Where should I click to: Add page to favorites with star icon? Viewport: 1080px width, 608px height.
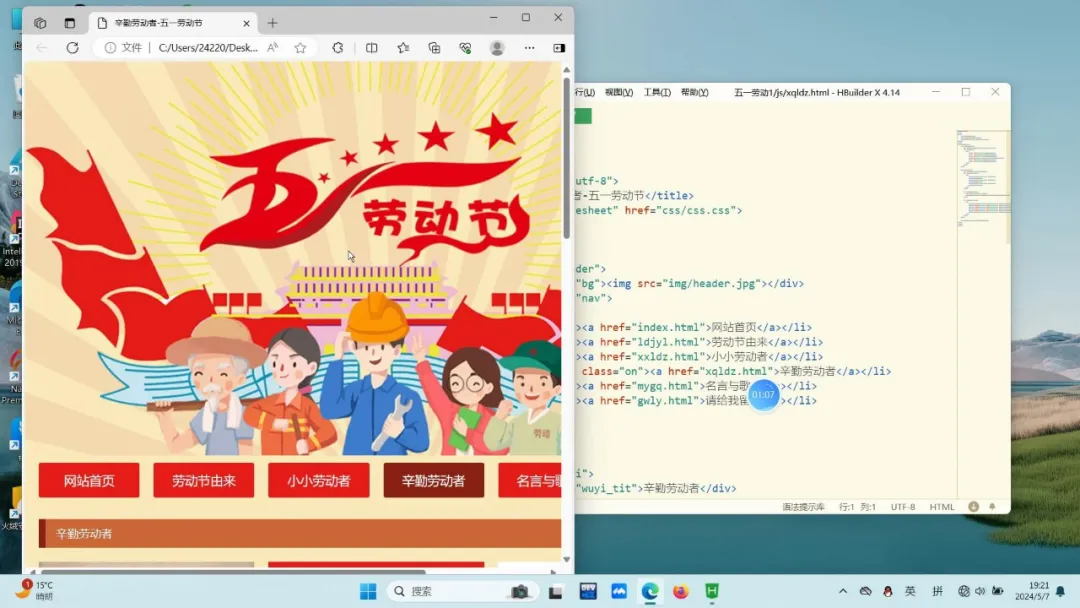[x=300, y=48]
